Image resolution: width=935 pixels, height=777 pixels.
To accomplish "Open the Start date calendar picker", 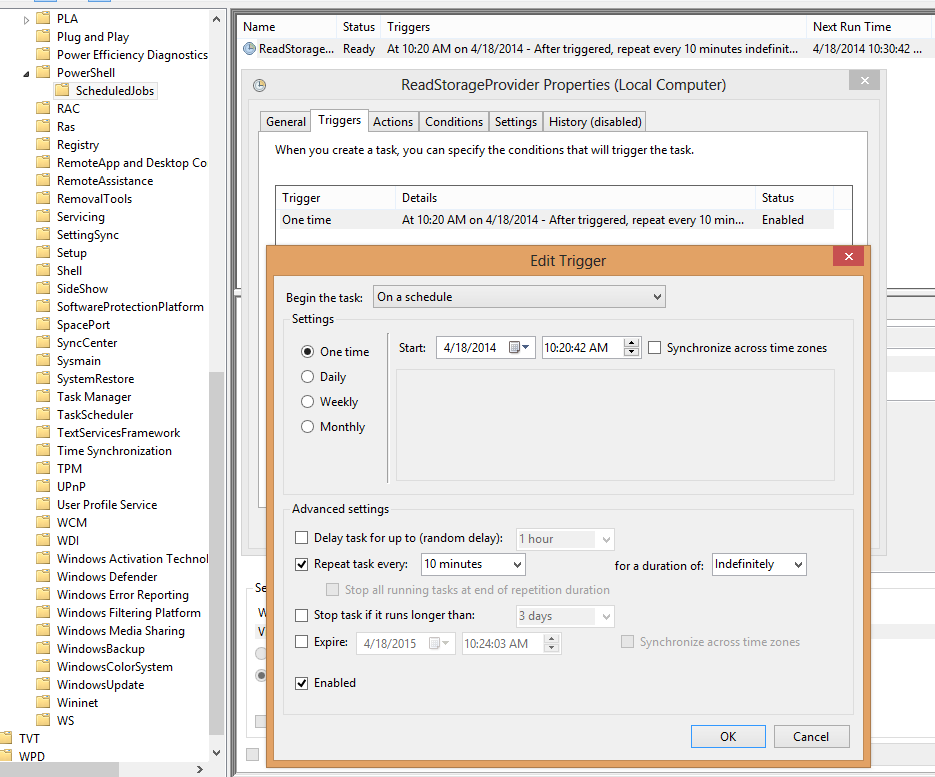I will [x=520, y=348].
